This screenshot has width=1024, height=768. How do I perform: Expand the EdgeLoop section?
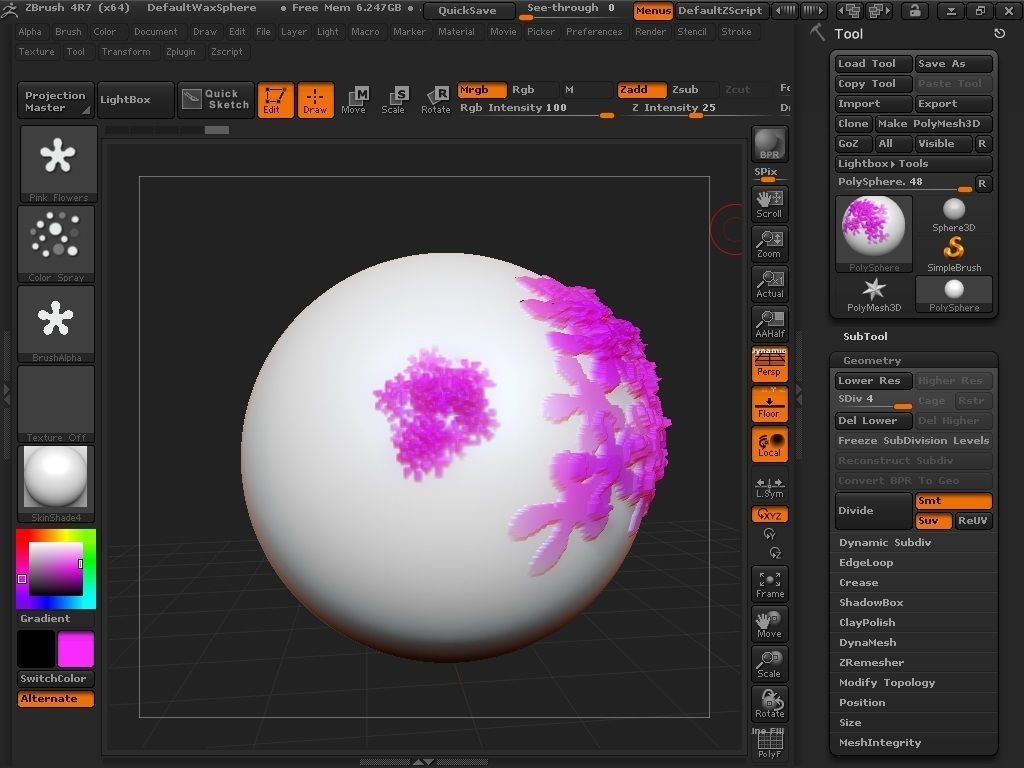[866, 563]
